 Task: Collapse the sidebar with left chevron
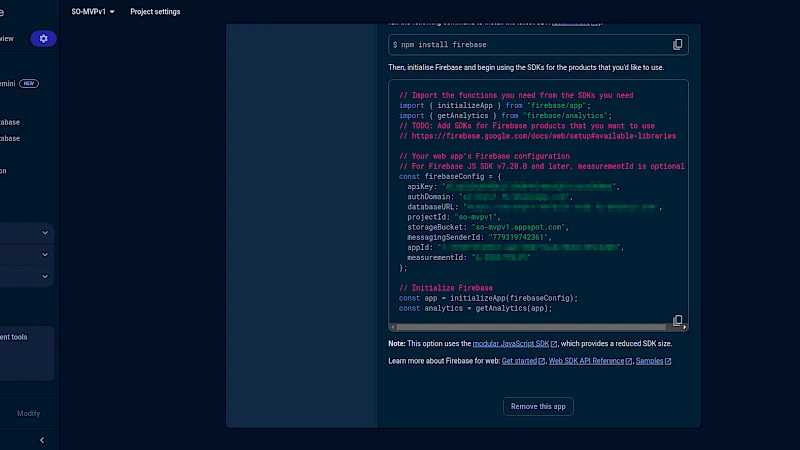click(42, 440)
